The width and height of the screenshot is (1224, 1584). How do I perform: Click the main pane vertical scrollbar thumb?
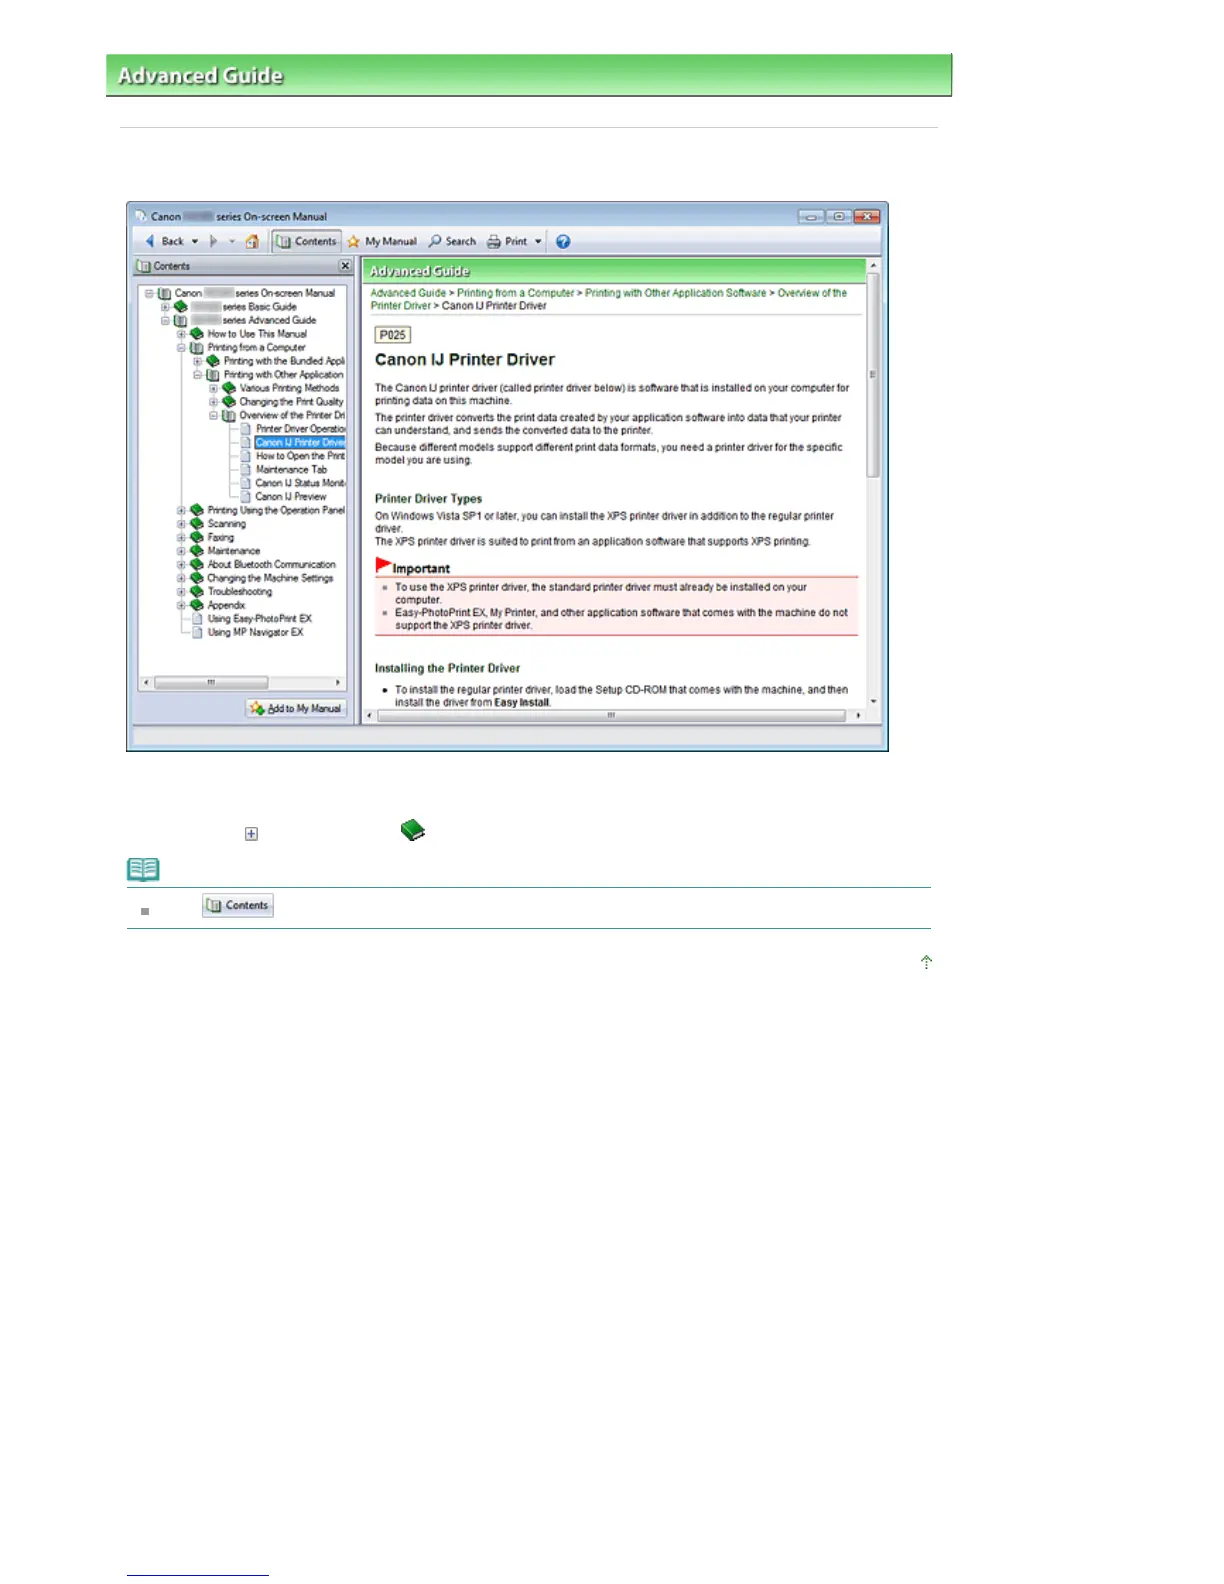873,375
